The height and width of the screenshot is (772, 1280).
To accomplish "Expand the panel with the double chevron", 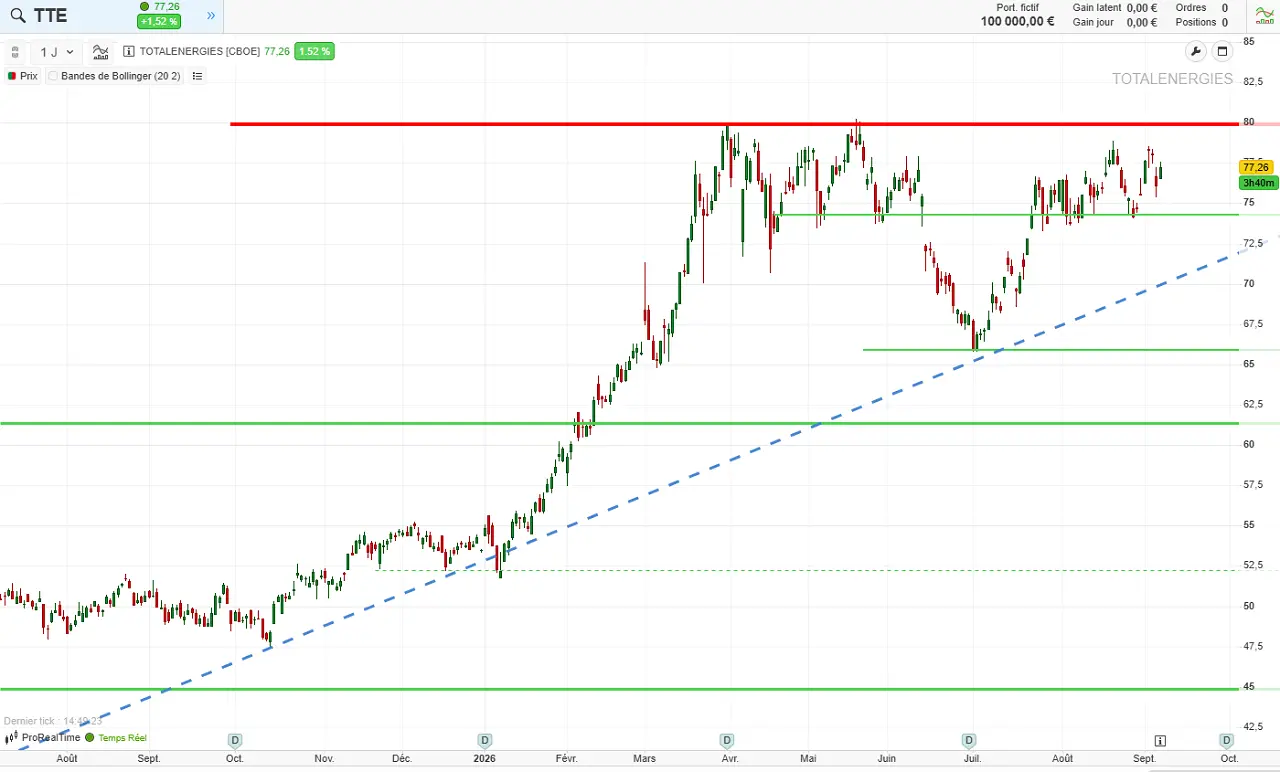I will (211, 16).
